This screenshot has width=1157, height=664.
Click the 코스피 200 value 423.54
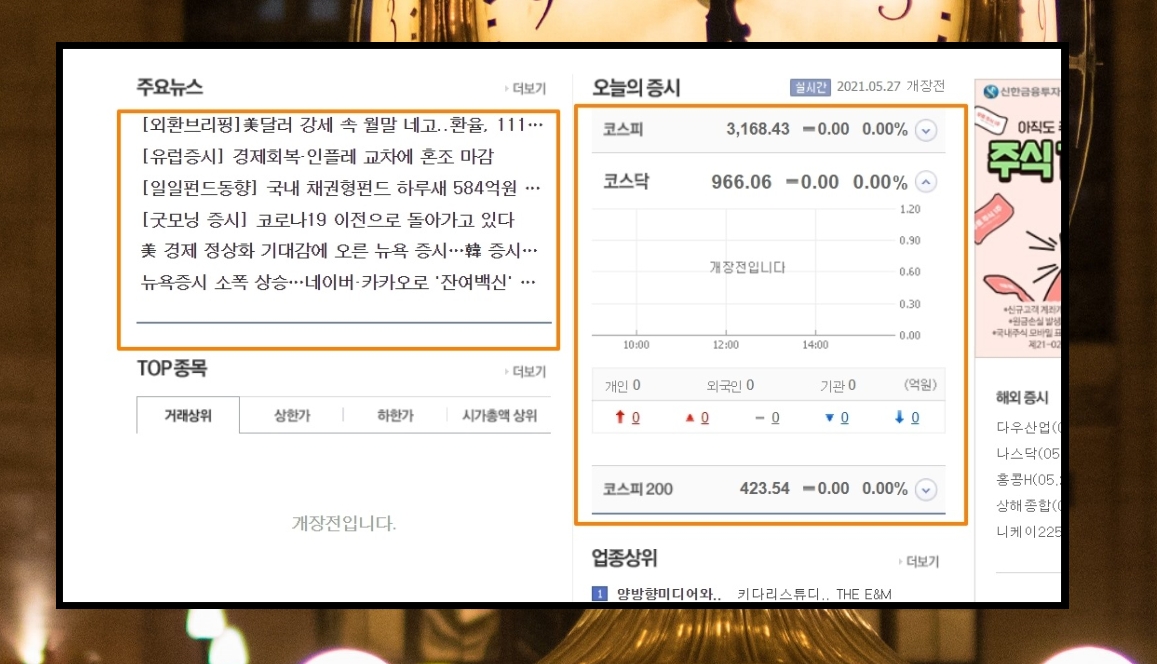click(764, 488)
